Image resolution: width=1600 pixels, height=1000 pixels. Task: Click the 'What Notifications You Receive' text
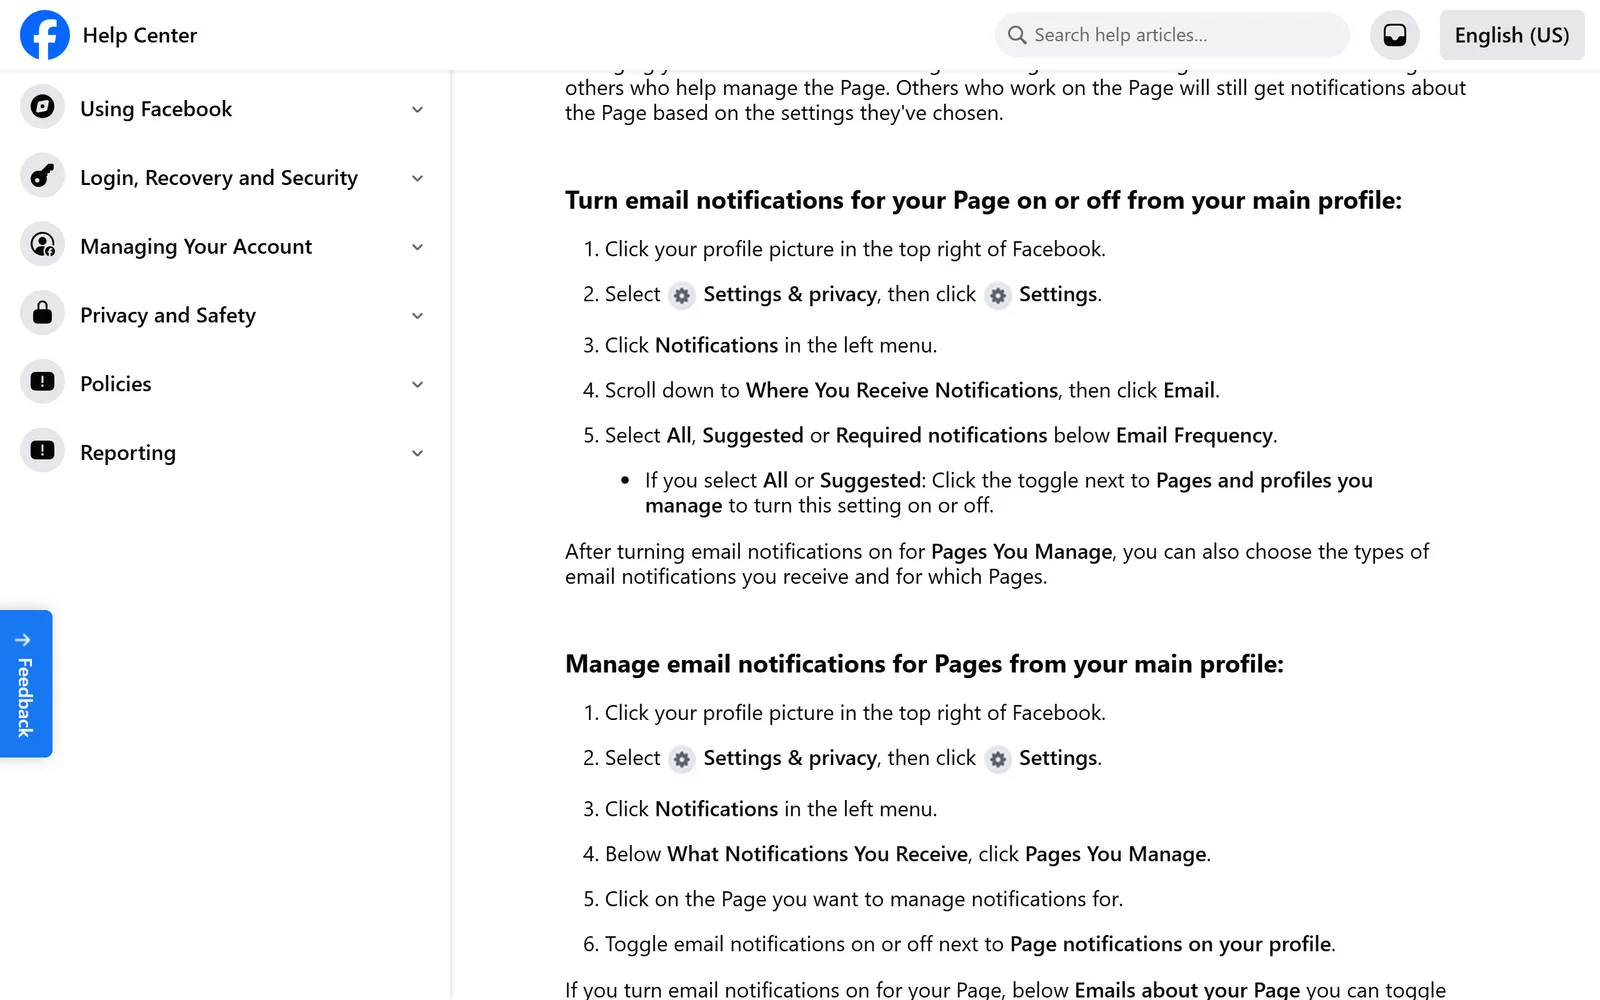tap(818, 854)
